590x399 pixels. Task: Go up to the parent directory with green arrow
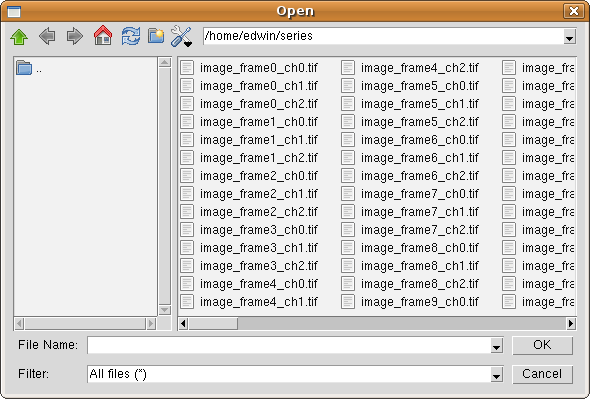click(19, 37)
